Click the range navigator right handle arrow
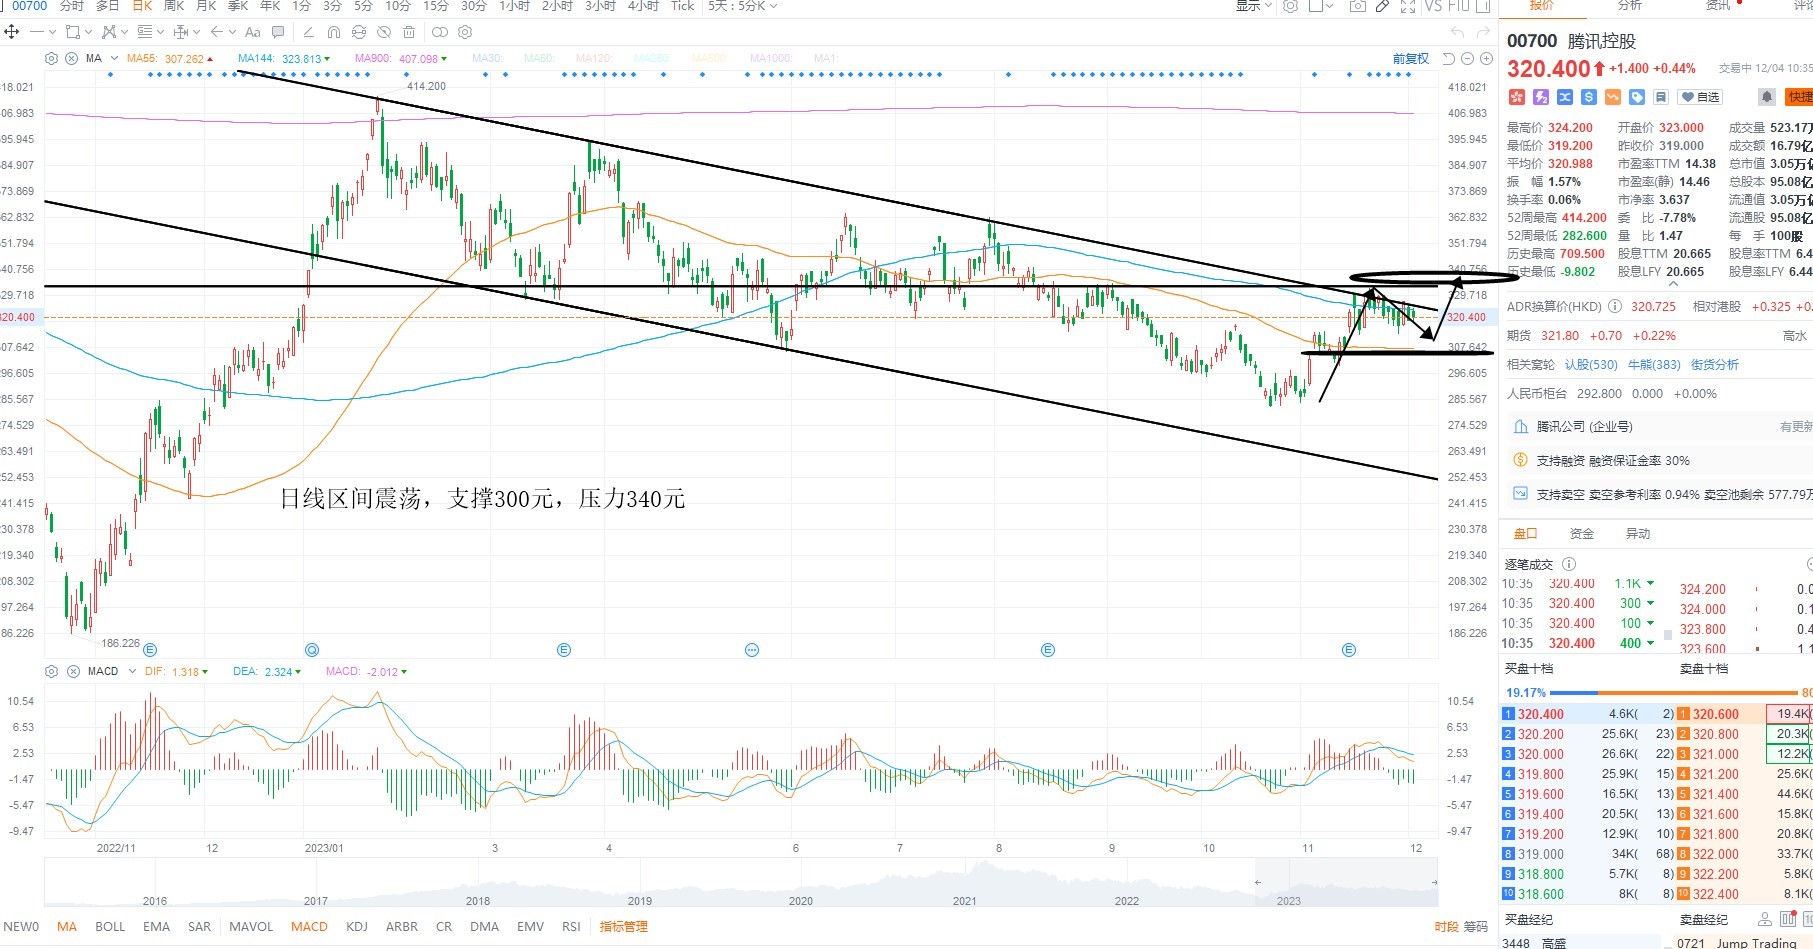Screen dimensions: 1813x949 [1433, 882]
